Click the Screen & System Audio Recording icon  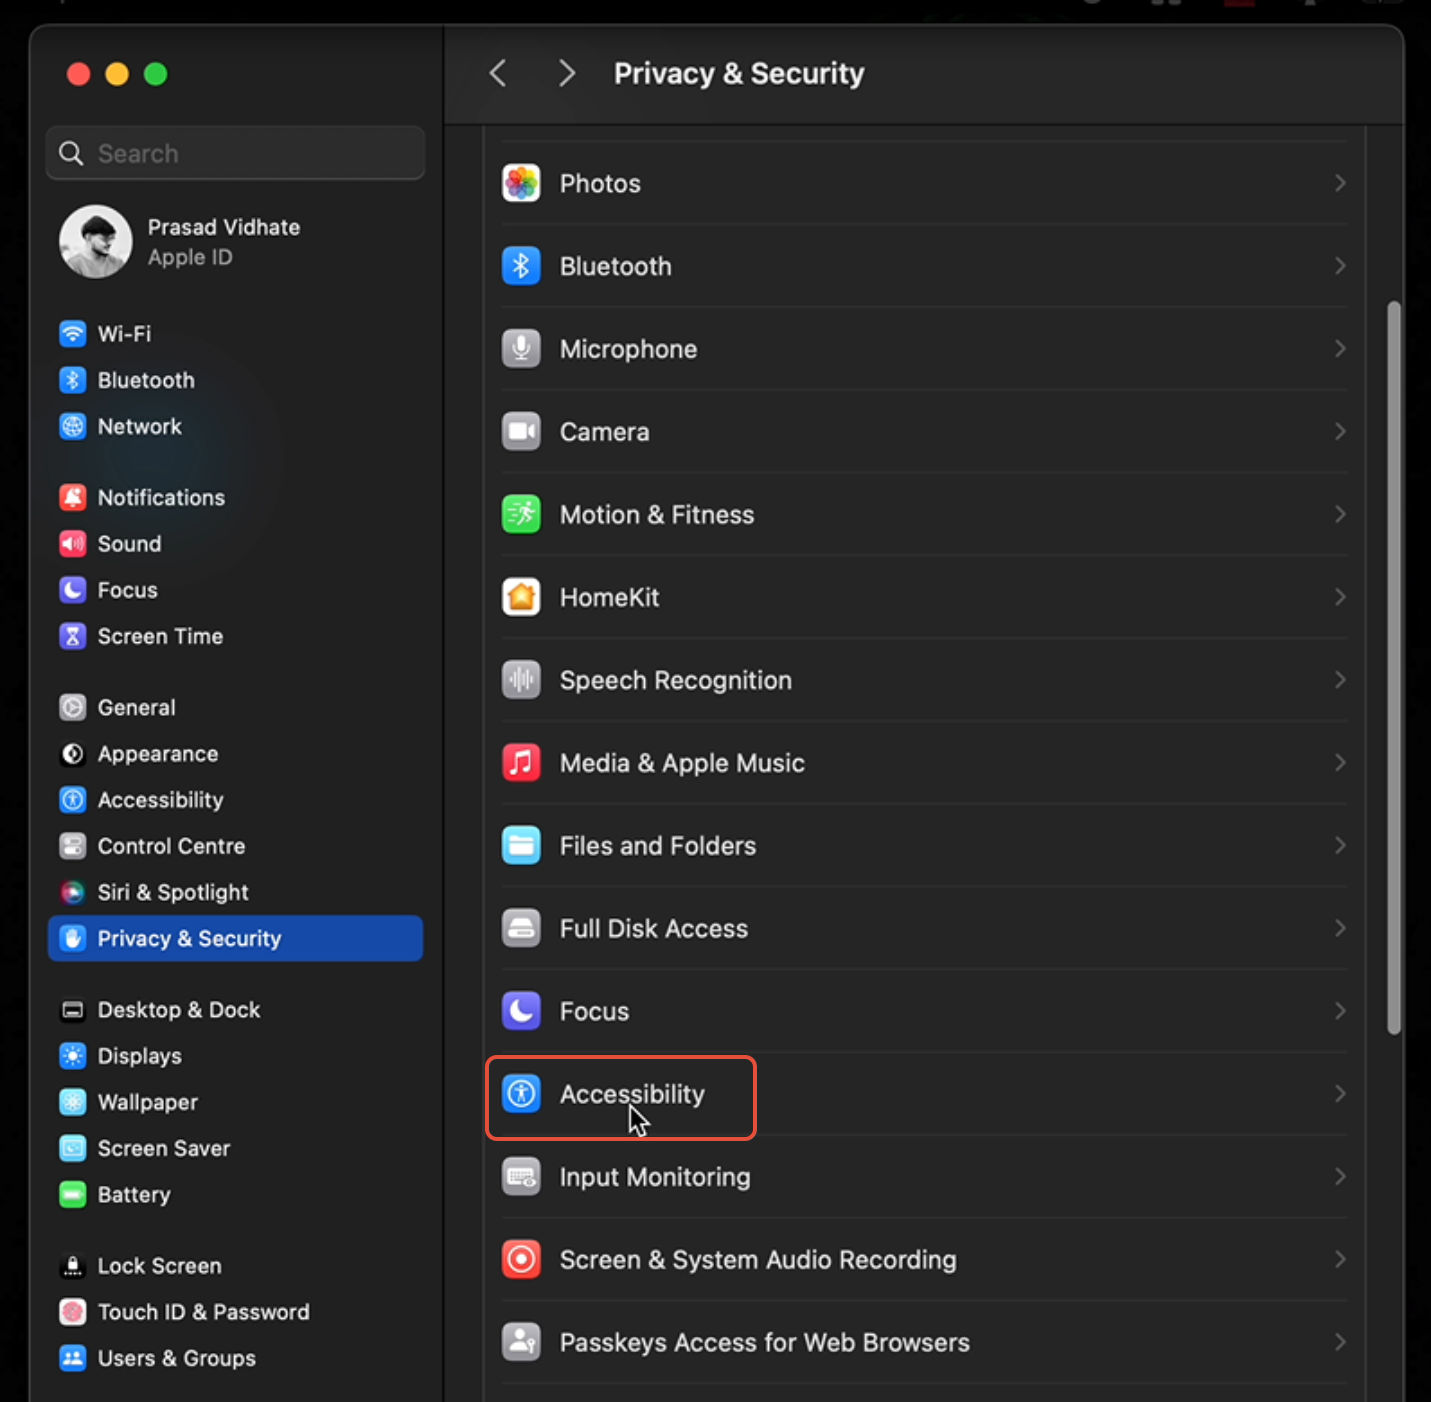click(x=521, y=1259)
